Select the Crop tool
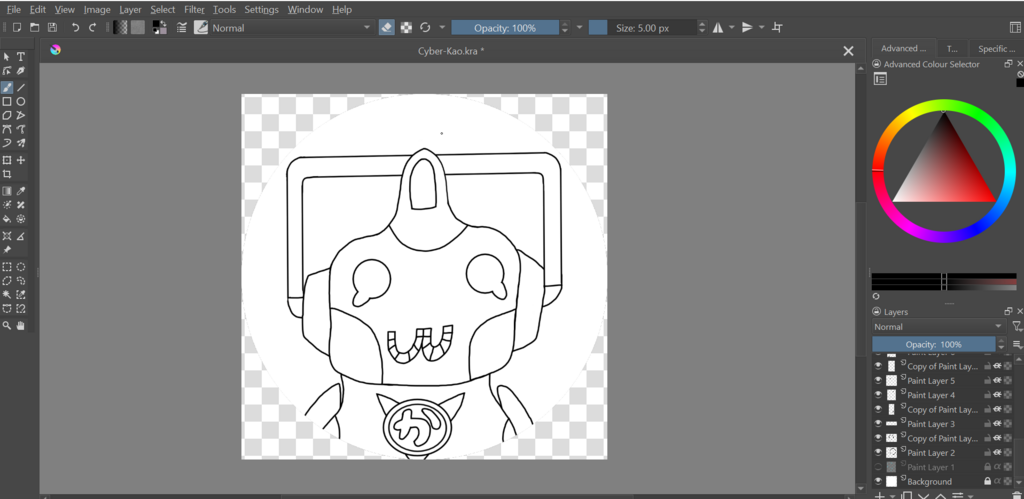 tap(7, 174)
